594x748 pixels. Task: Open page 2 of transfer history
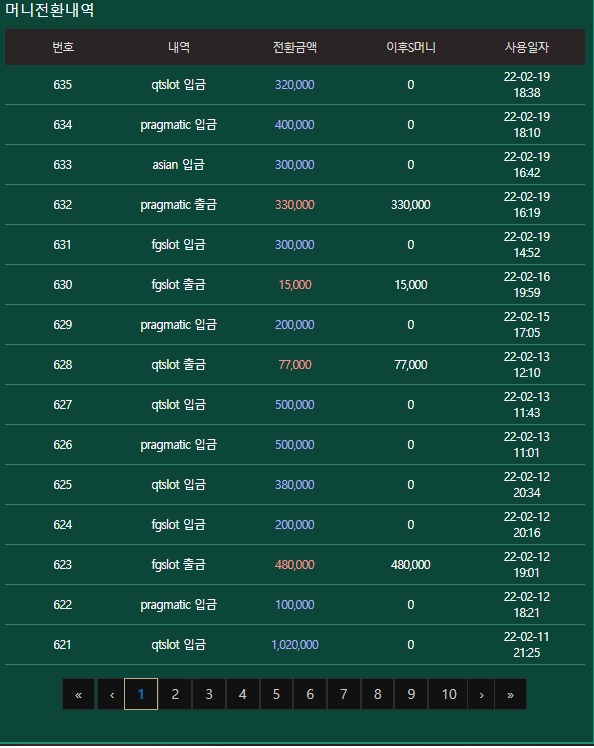pos(175,694)
